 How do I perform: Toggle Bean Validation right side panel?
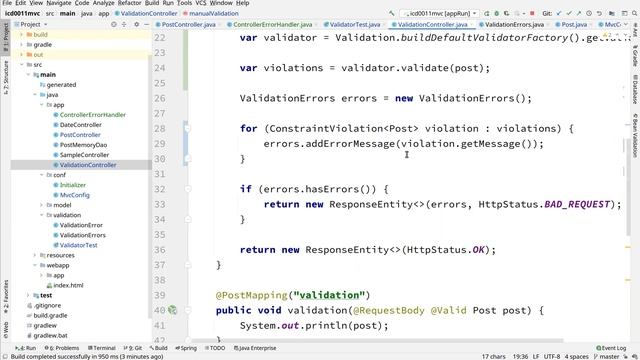coord(635,136)
